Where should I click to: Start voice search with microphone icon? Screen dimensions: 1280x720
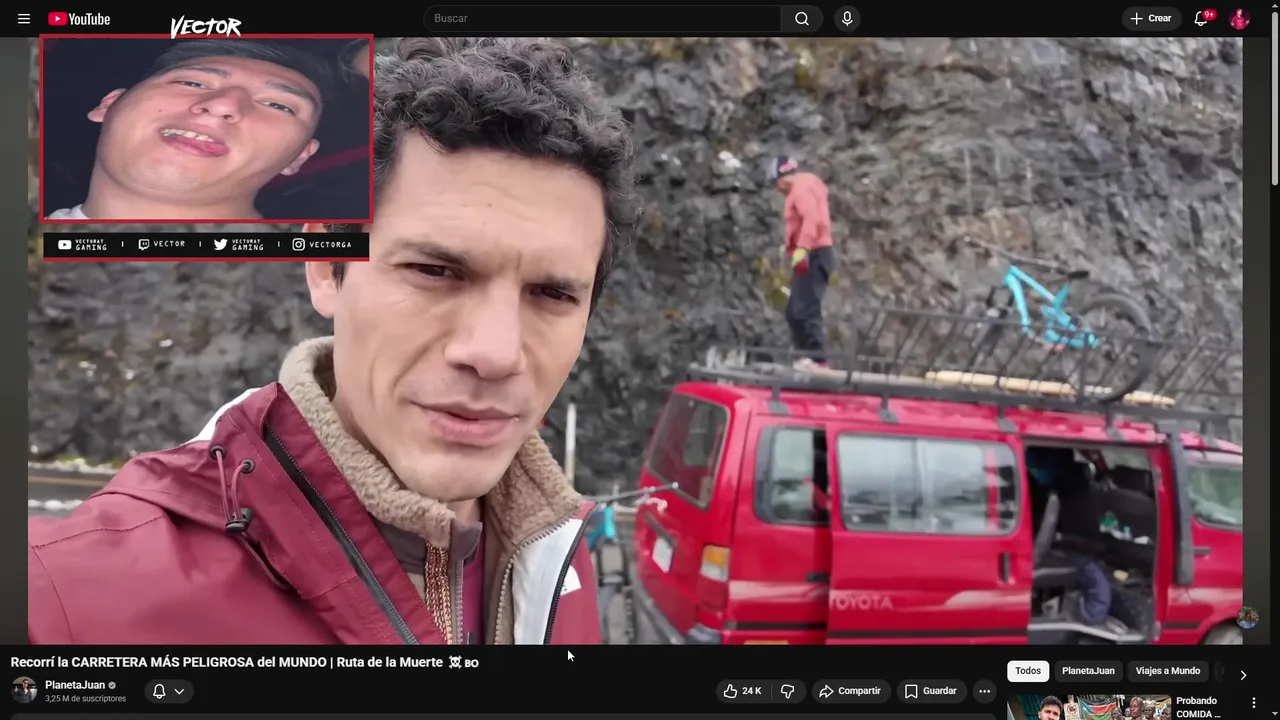pyautogui.click(x=847, y=19)
